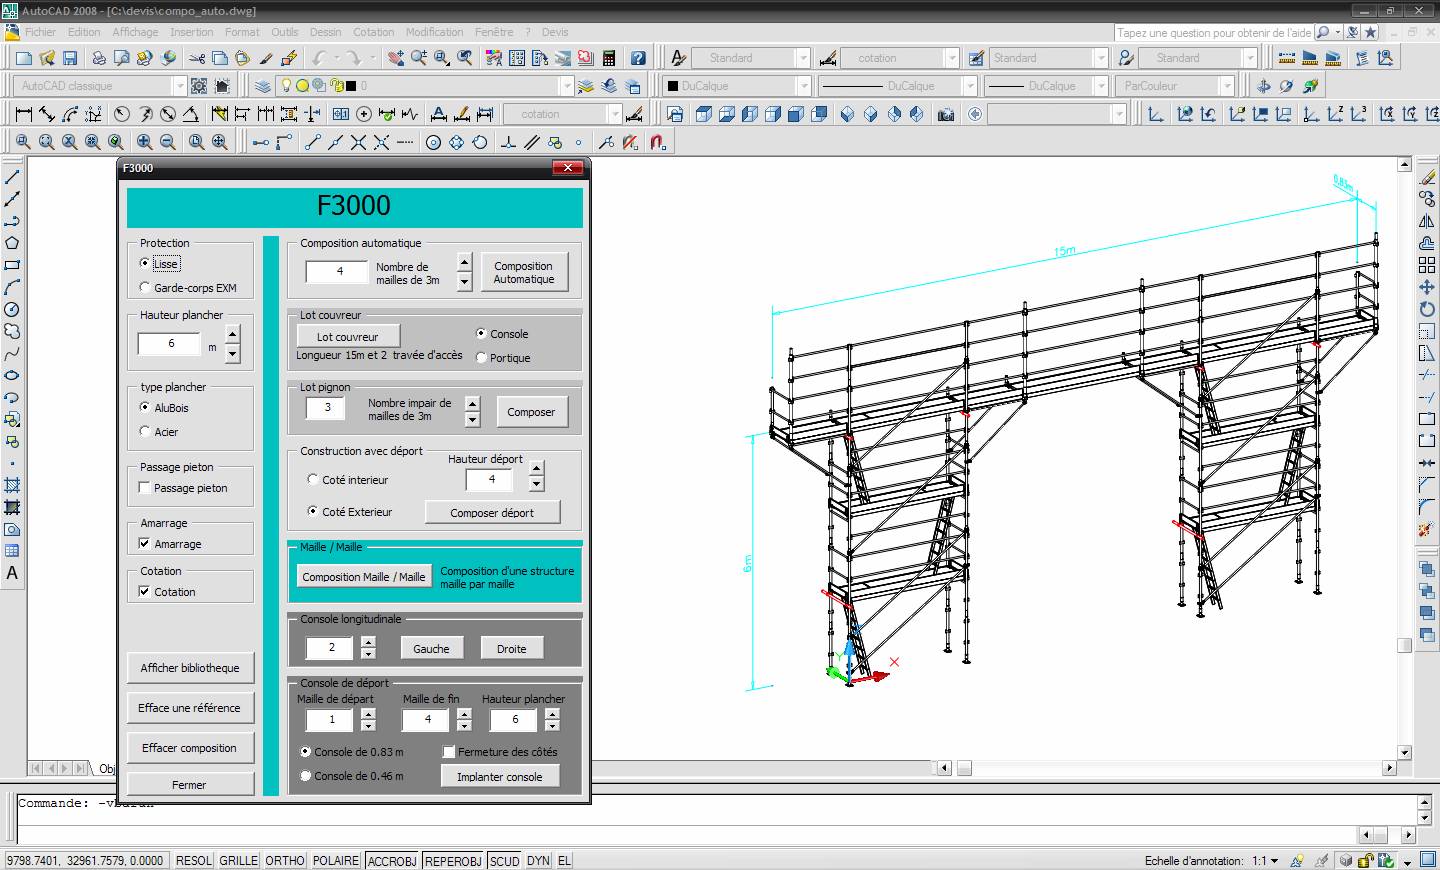The width and height of the screenshot is (1440, 870).
Task: Click the Undo arrow icon
Action: (x=319, y=58)
